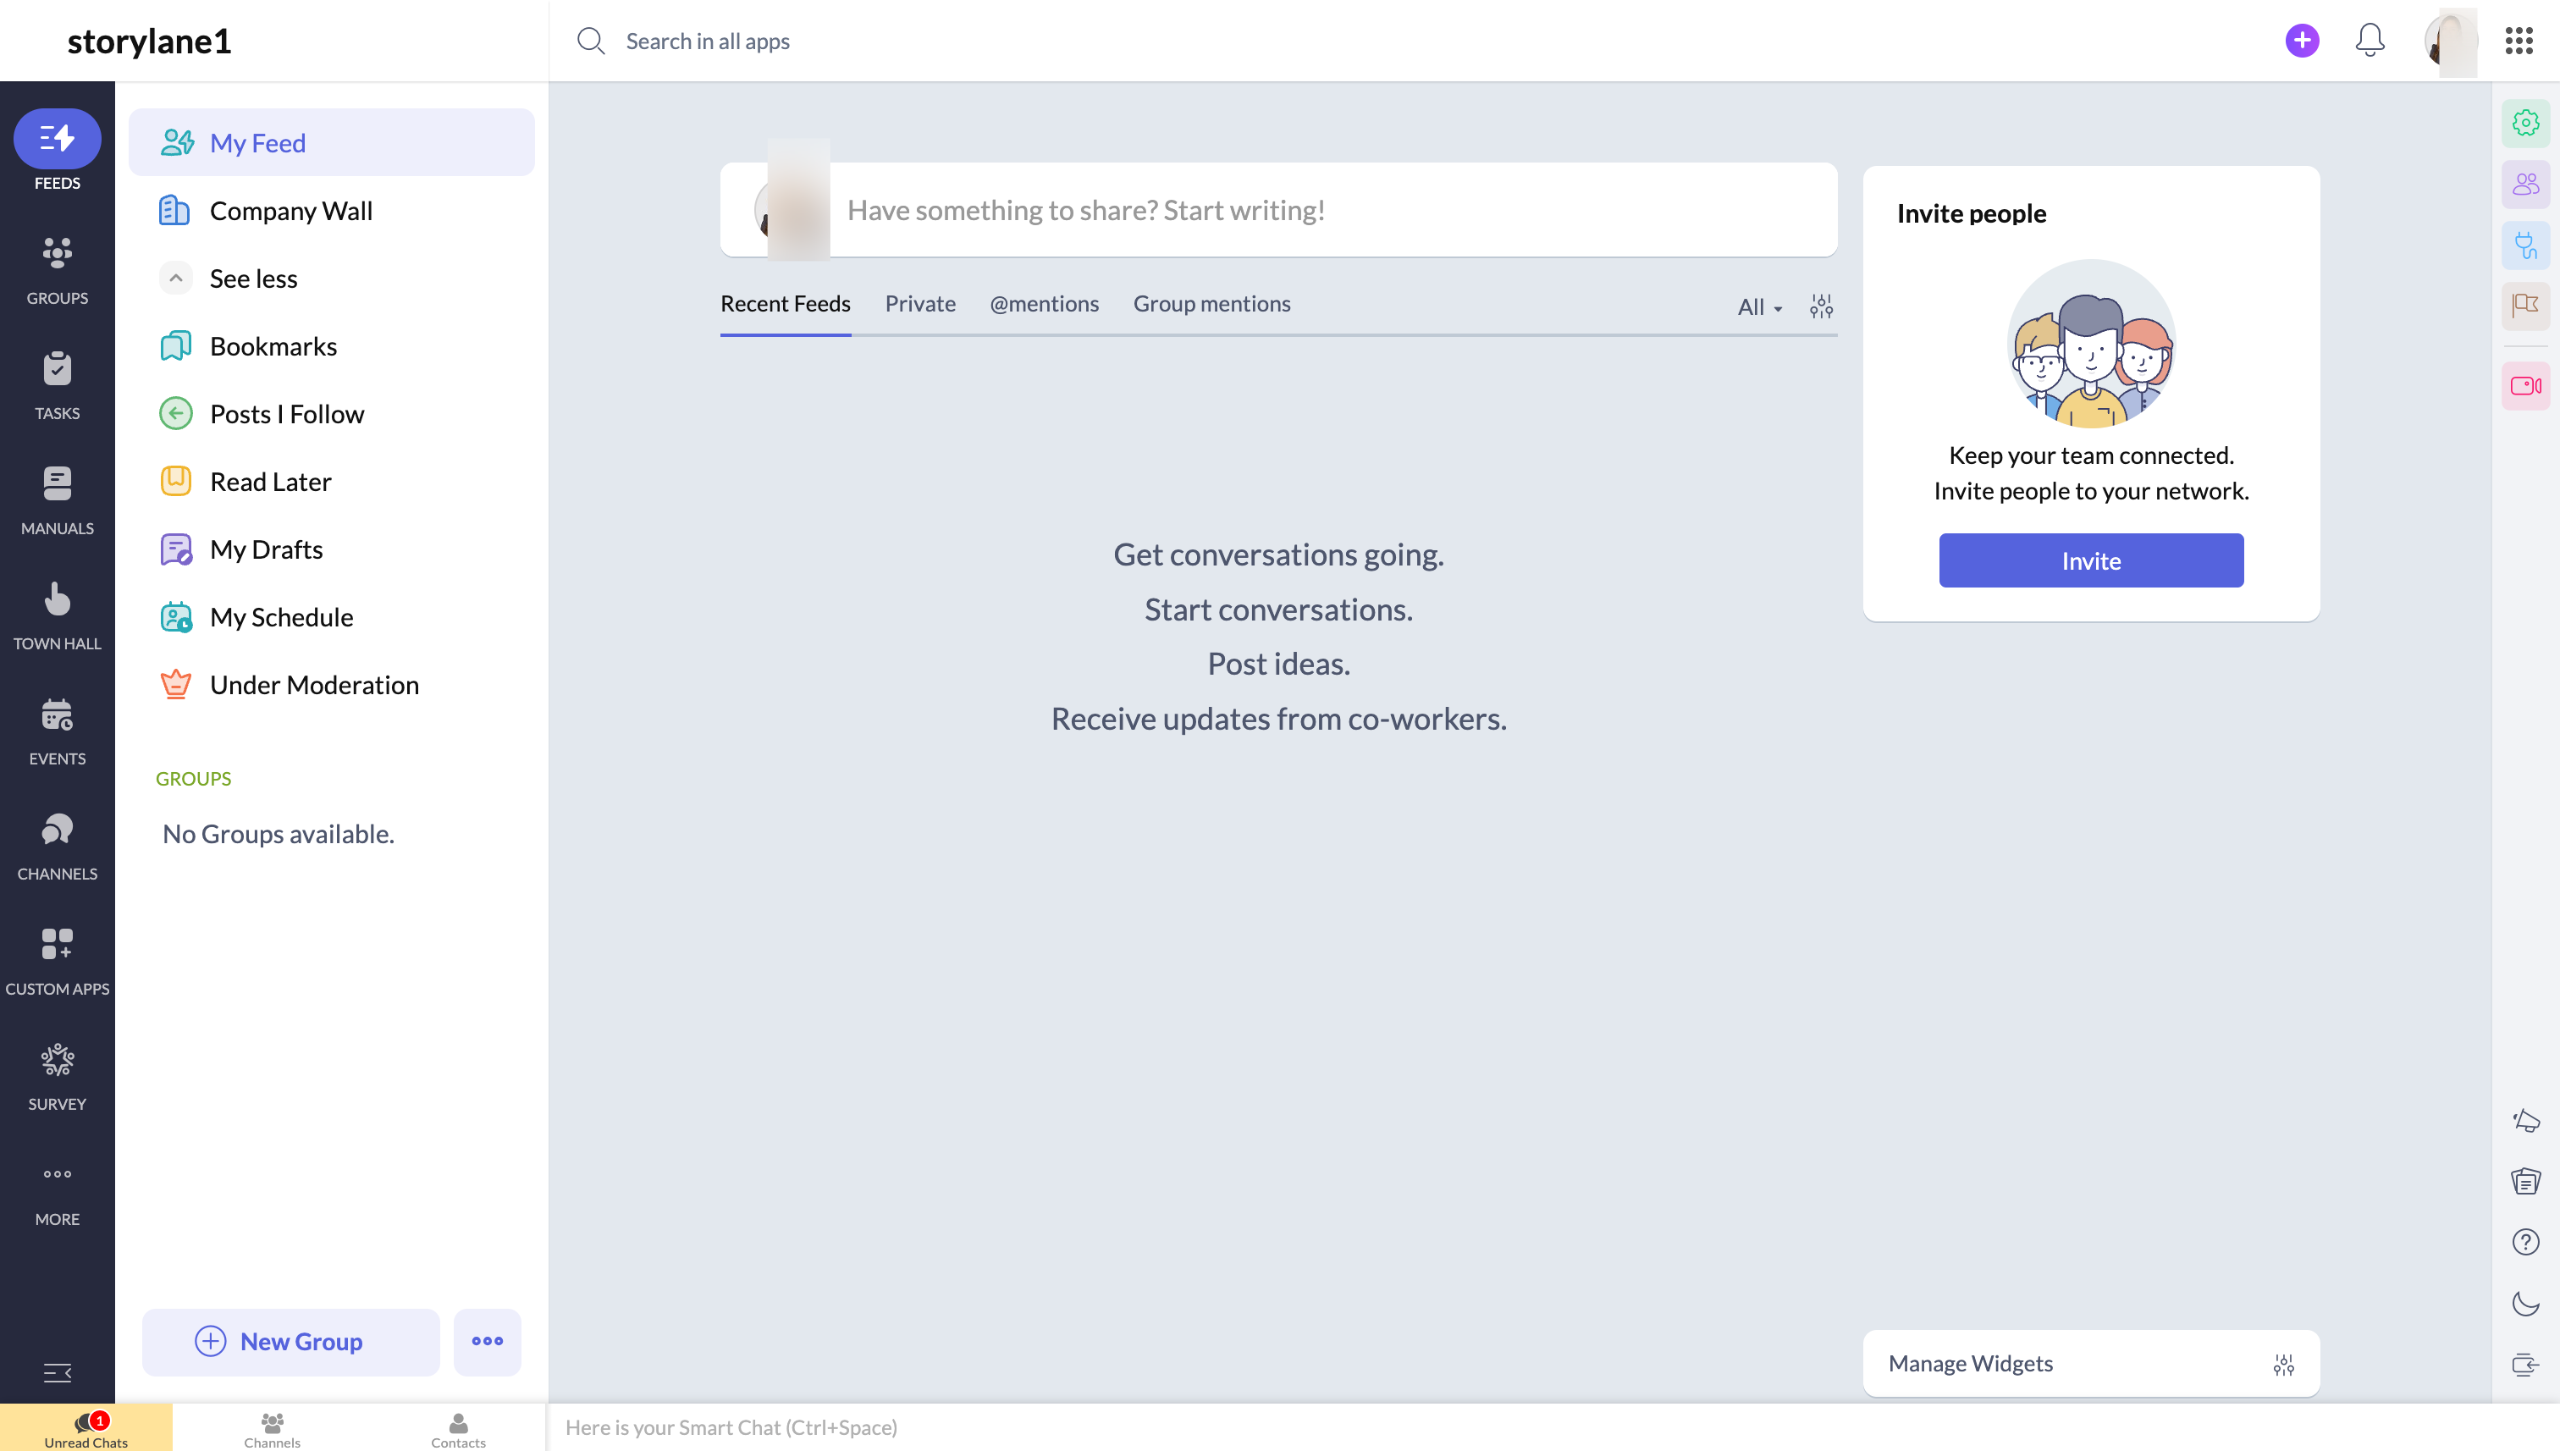Click the video camera icon

(x=2525, y=386)
